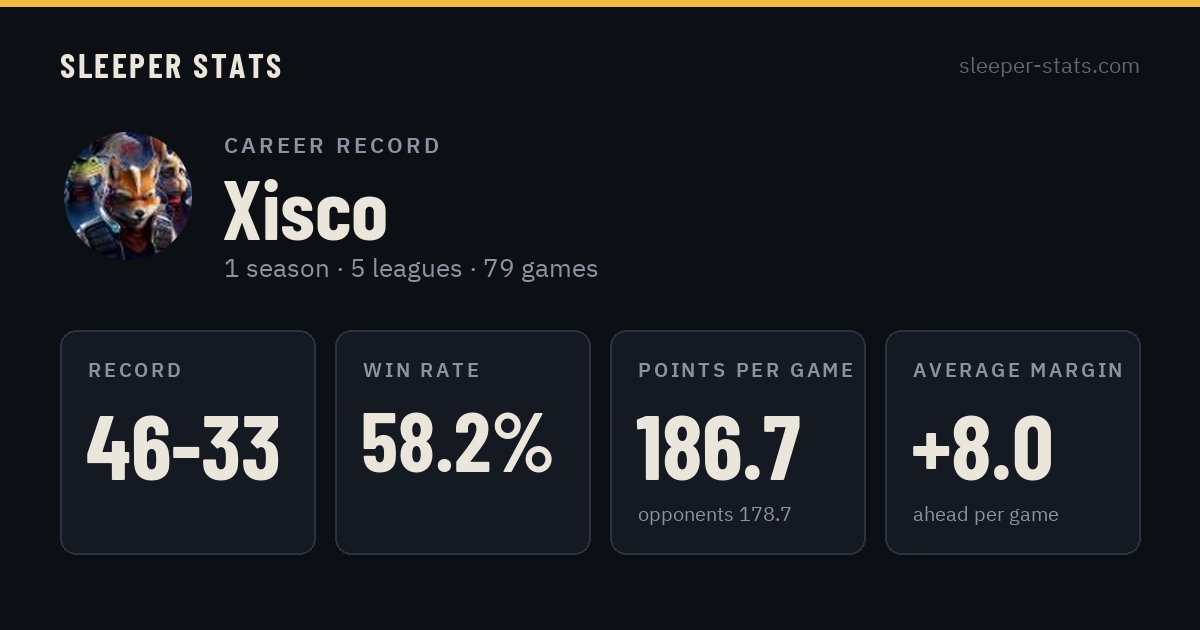
Task: Click the 58.2% win rate value
Action: [456, 443]
